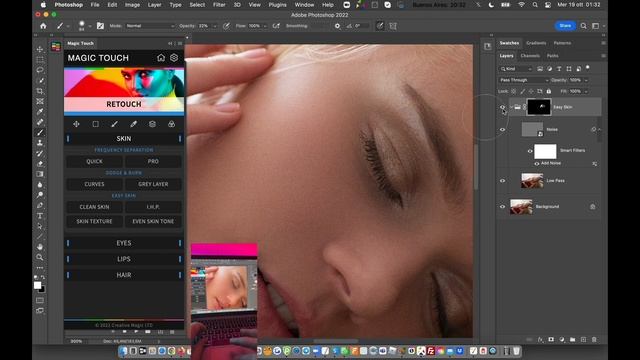Hide the Background layer
This screenshot has height=360, width=640.
(x=502, y=207)
